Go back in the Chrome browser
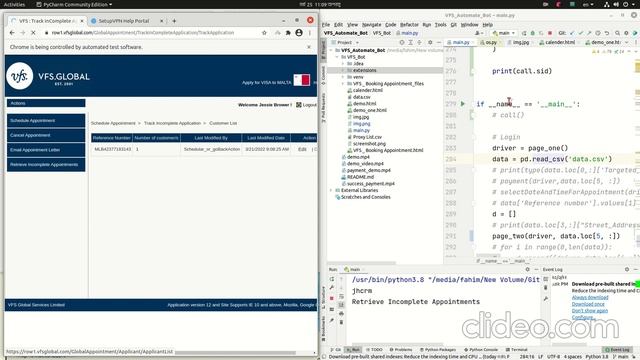This screenshot has width=640, height=360. [x=12, y=33]
